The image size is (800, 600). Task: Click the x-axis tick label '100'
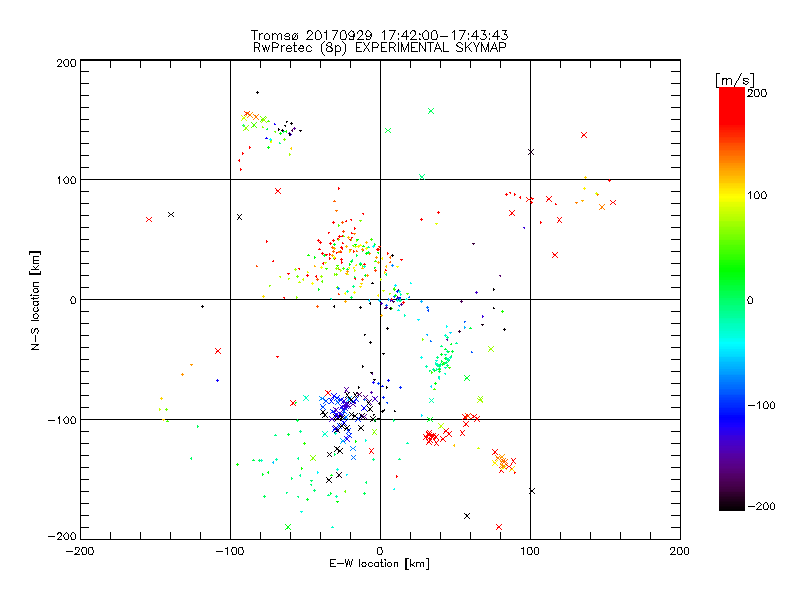(530, 551)
